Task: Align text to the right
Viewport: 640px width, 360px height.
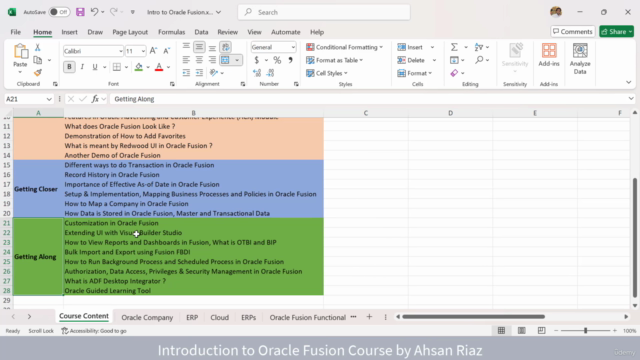Action: [x=212, y=60]
